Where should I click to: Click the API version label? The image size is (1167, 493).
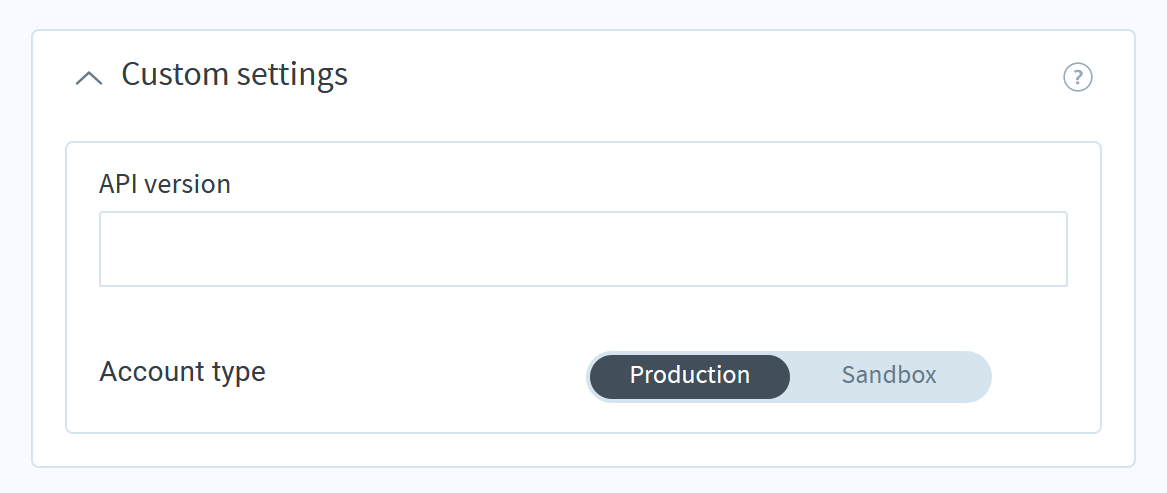(164, 184)
